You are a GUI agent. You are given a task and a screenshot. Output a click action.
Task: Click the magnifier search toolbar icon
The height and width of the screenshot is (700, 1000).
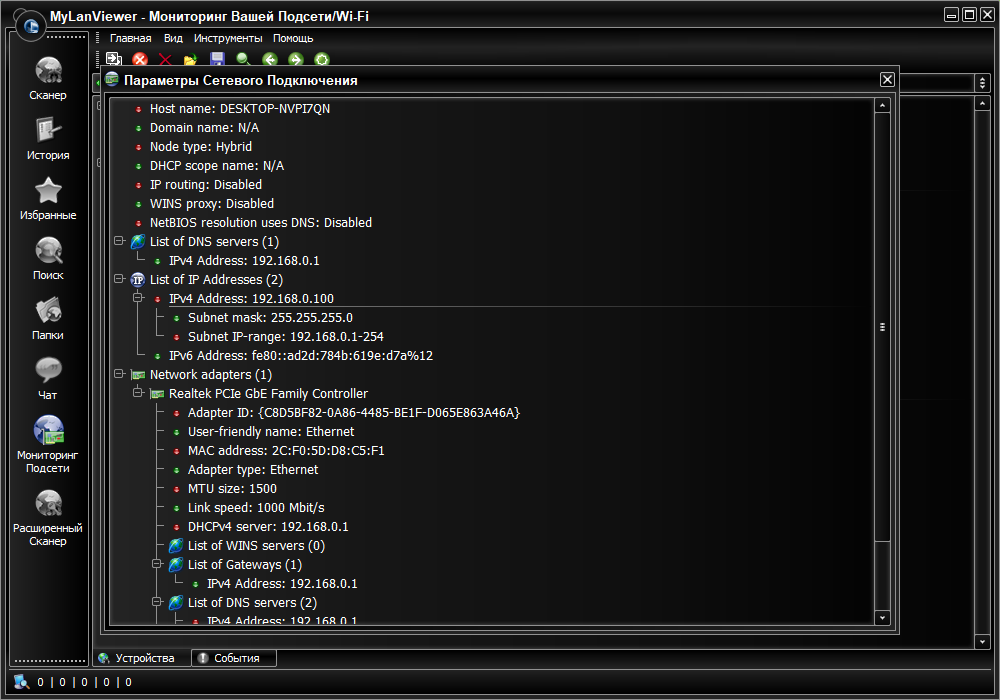[x=243, y=59]
